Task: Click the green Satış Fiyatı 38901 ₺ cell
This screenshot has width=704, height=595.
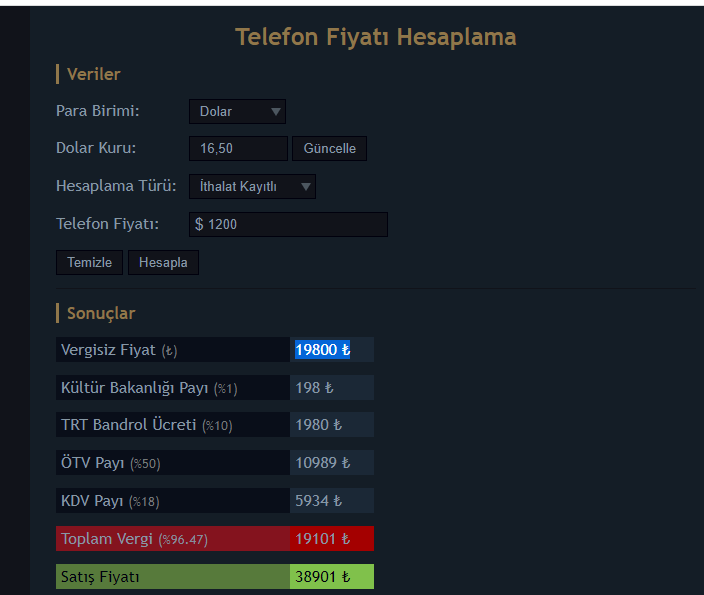Action: [332, 577]
